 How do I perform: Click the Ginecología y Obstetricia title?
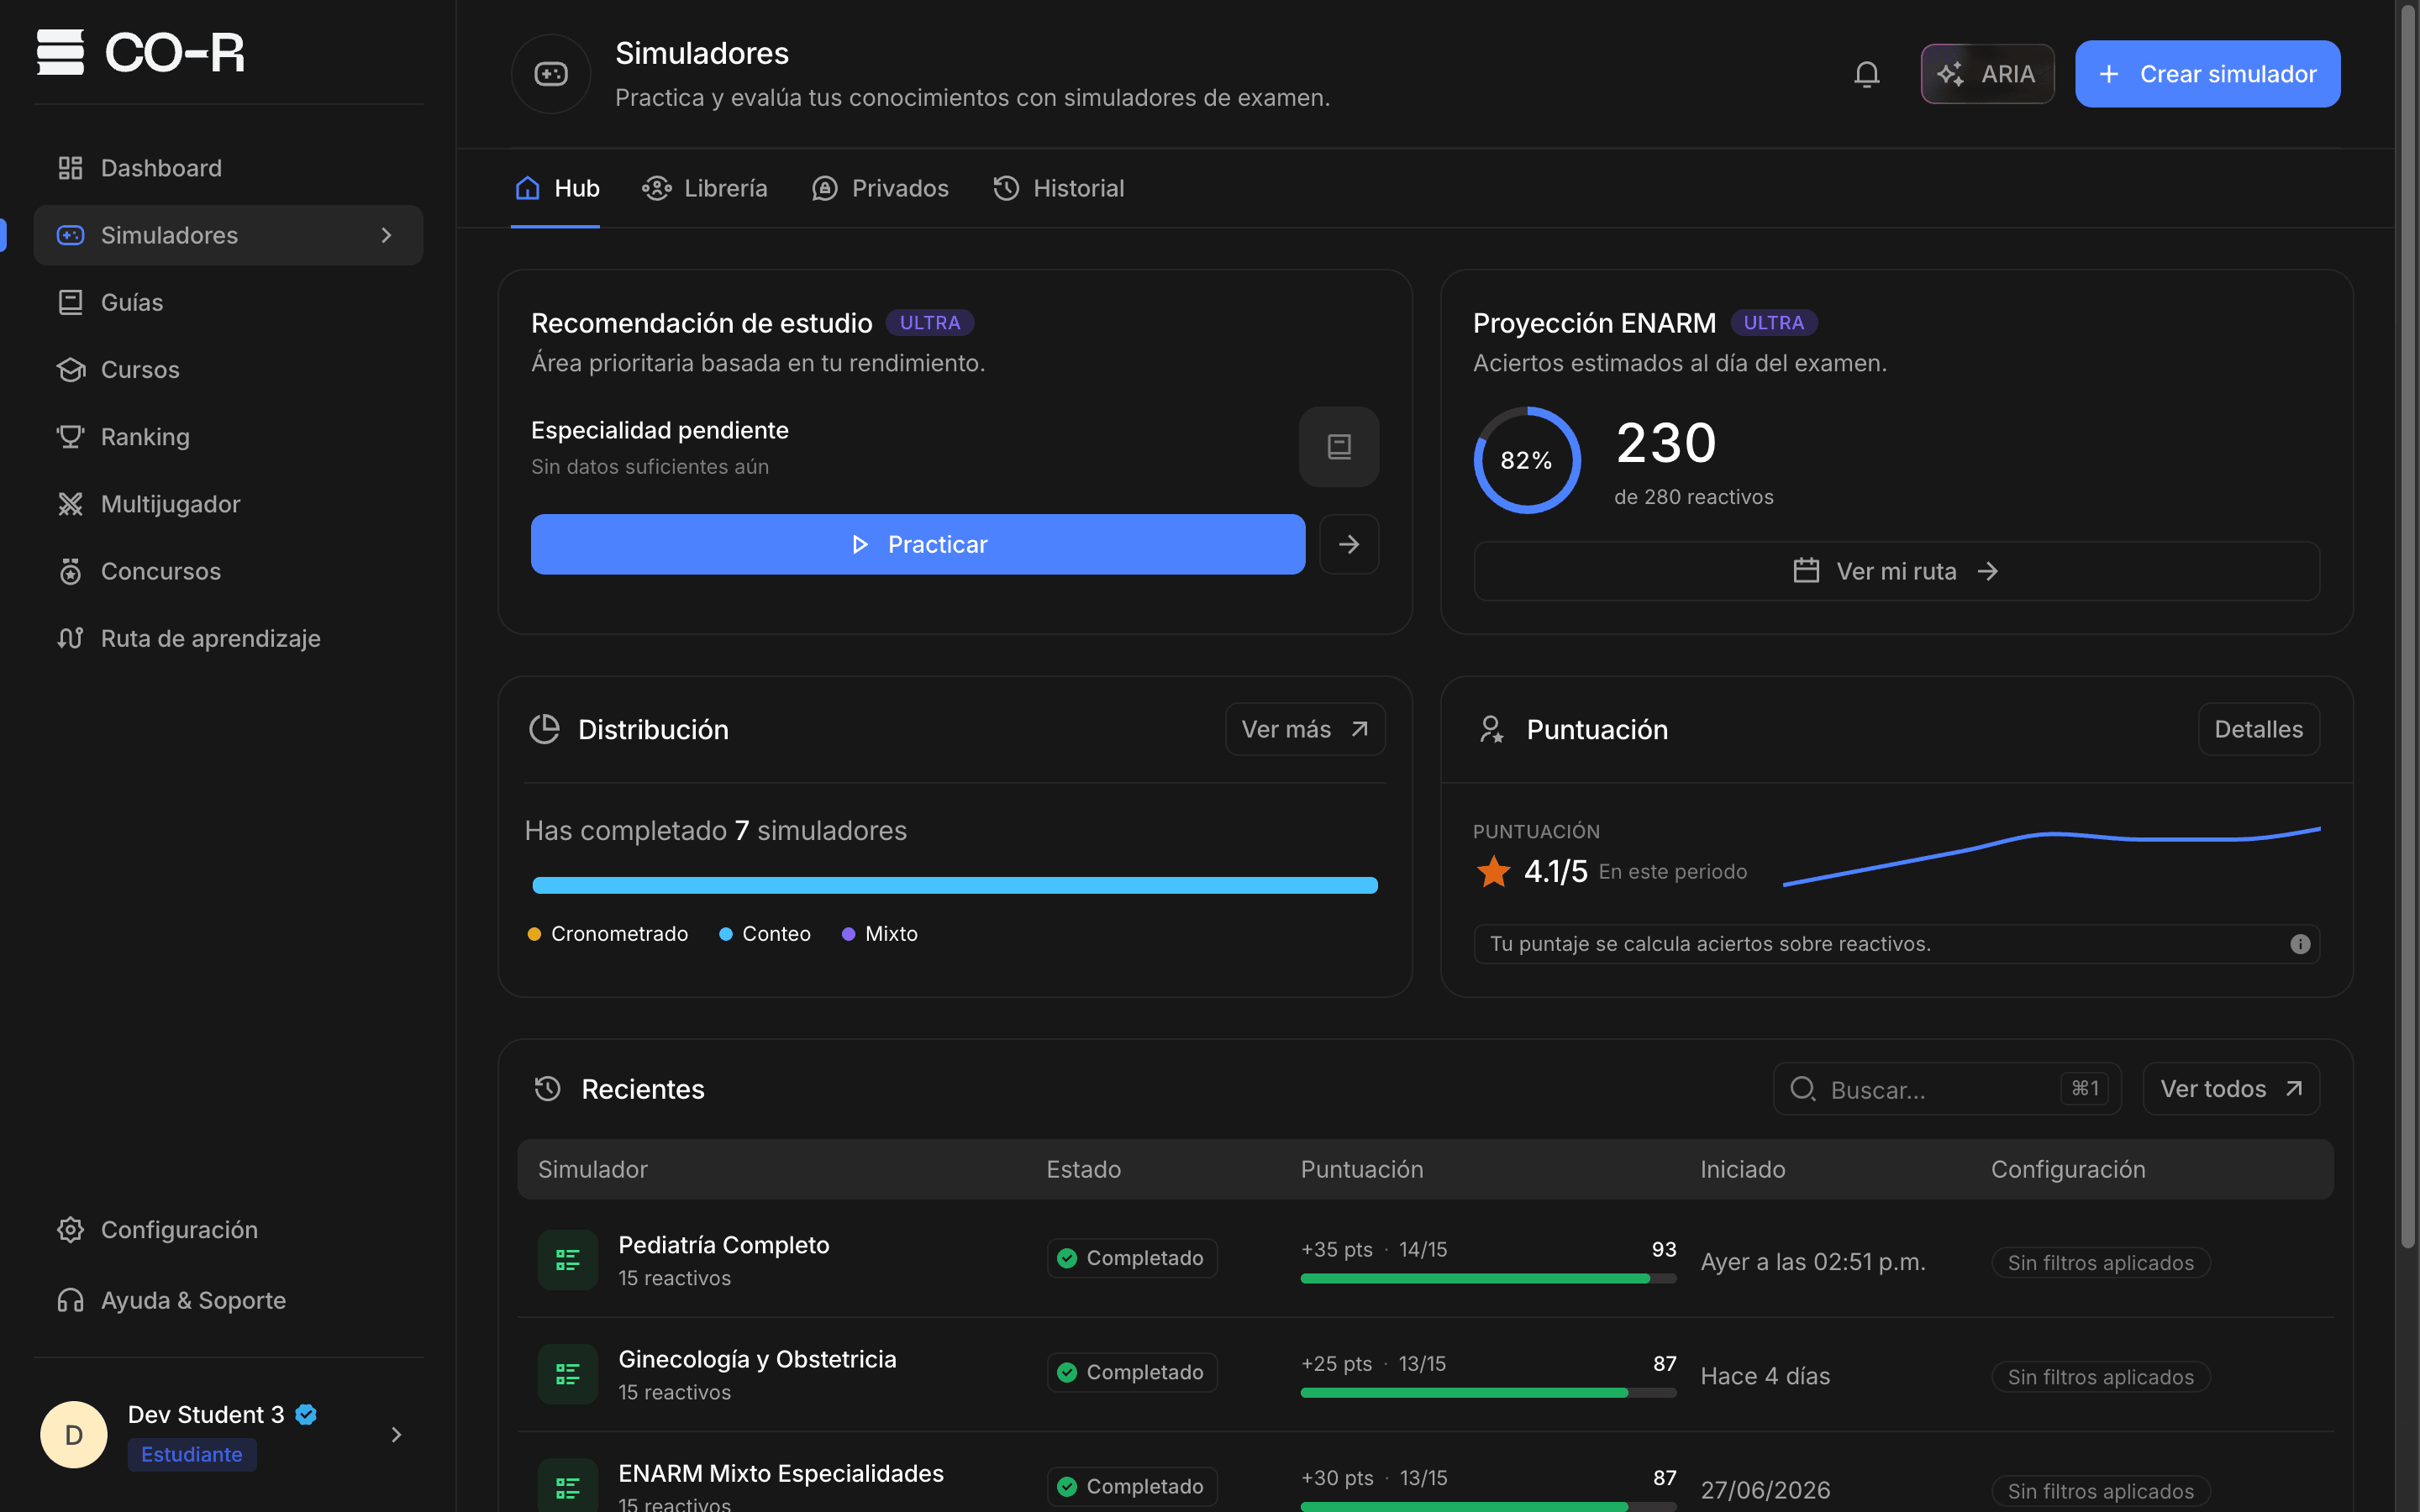[x=757, y=1359]
